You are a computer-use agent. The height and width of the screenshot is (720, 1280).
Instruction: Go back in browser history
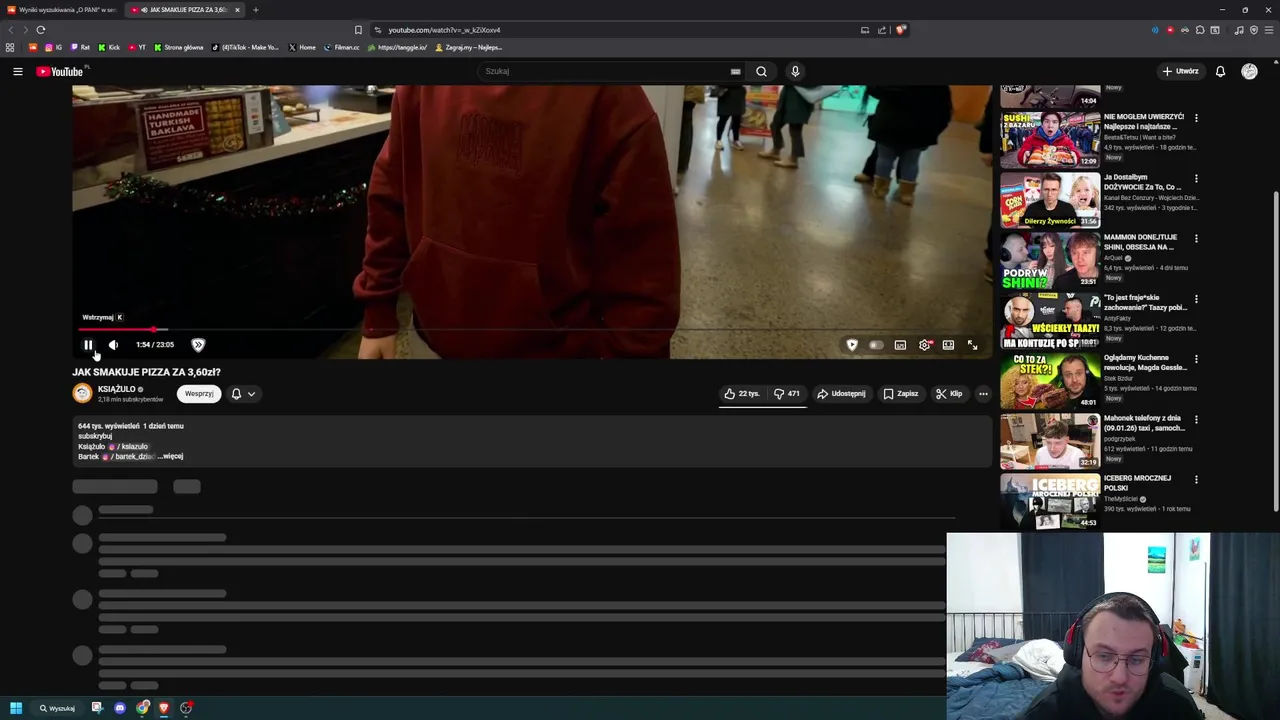pyautogui.click(x=11, y=30)
